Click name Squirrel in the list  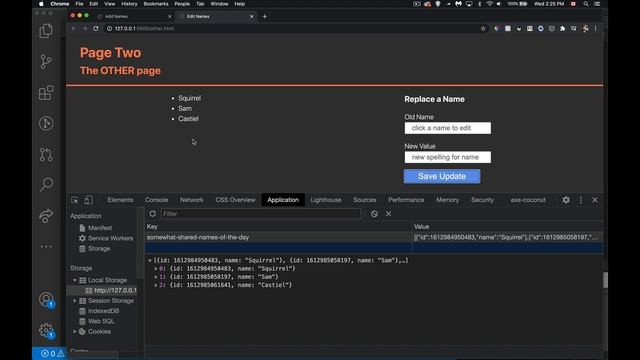coord(189,98)
